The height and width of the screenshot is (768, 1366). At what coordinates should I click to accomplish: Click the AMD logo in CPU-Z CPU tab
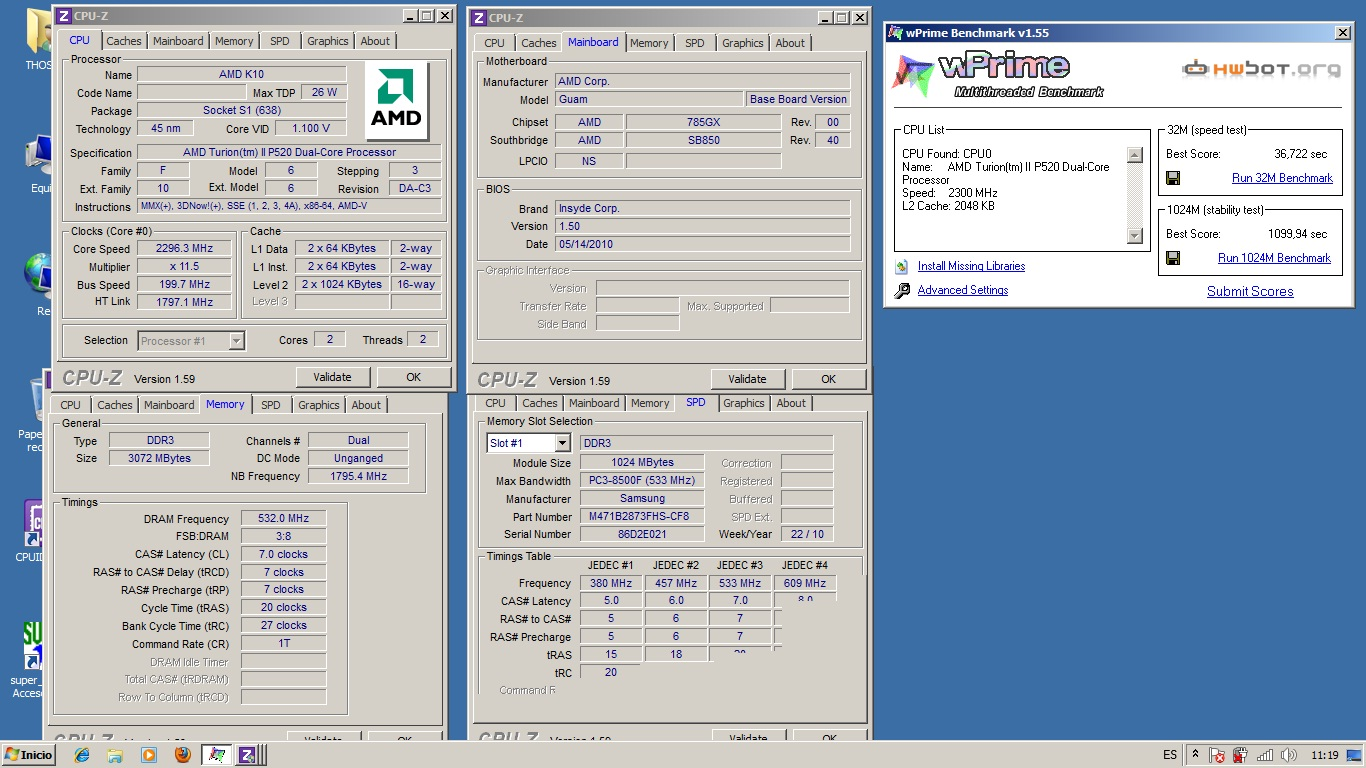396,101
